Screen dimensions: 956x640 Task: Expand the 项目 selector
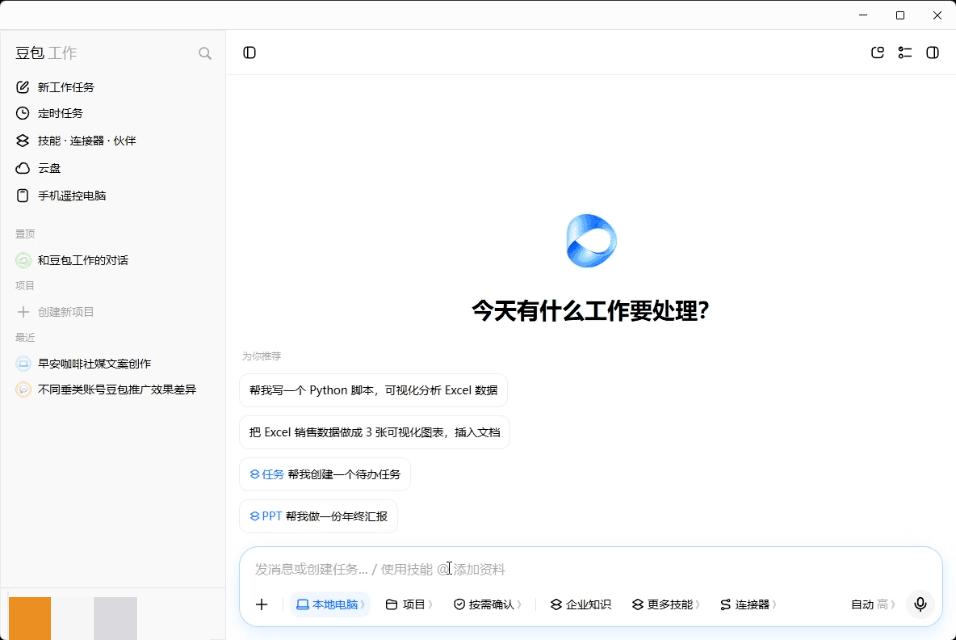click(409, 605)
